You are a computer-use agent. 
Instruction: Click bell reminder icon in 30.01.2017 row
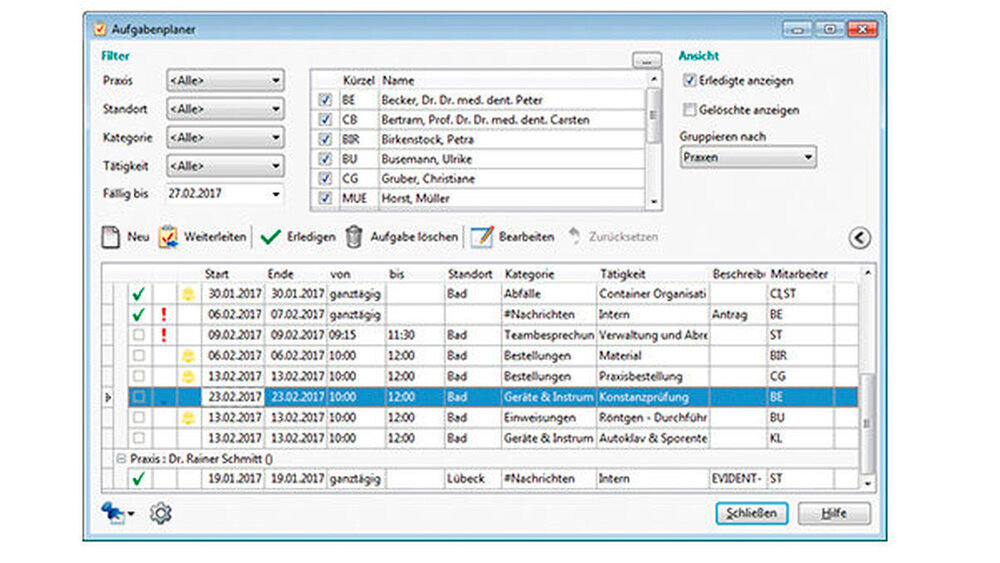(188, 293)
